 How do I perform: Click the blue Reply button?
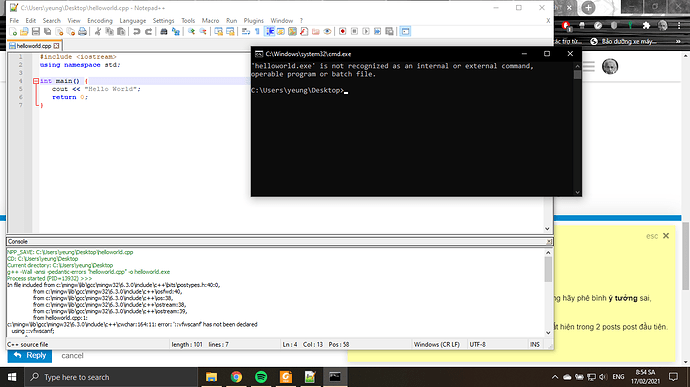tap(29, 356)
